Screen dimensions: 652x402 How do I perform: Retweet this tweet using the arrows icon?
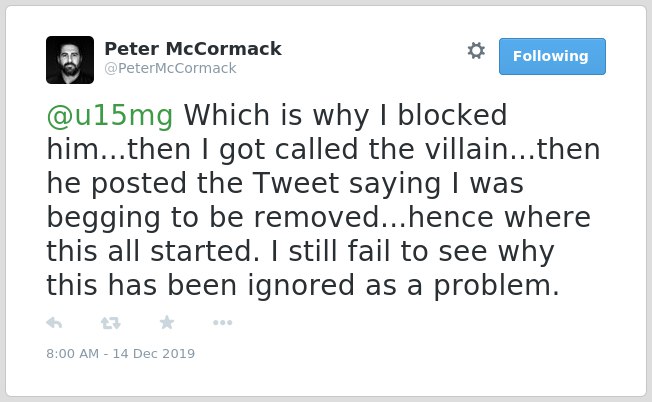pos(111,323)
